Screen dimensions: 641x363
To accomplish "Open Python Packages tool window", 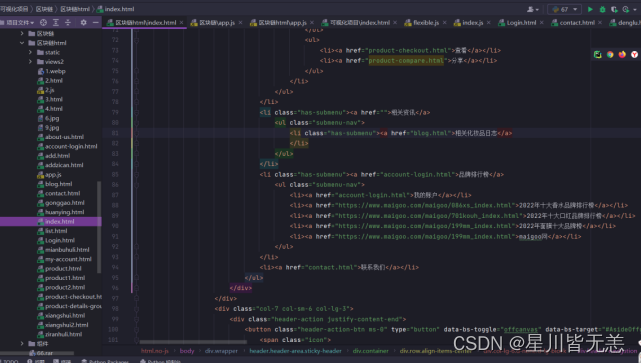I will pos(105,361).
